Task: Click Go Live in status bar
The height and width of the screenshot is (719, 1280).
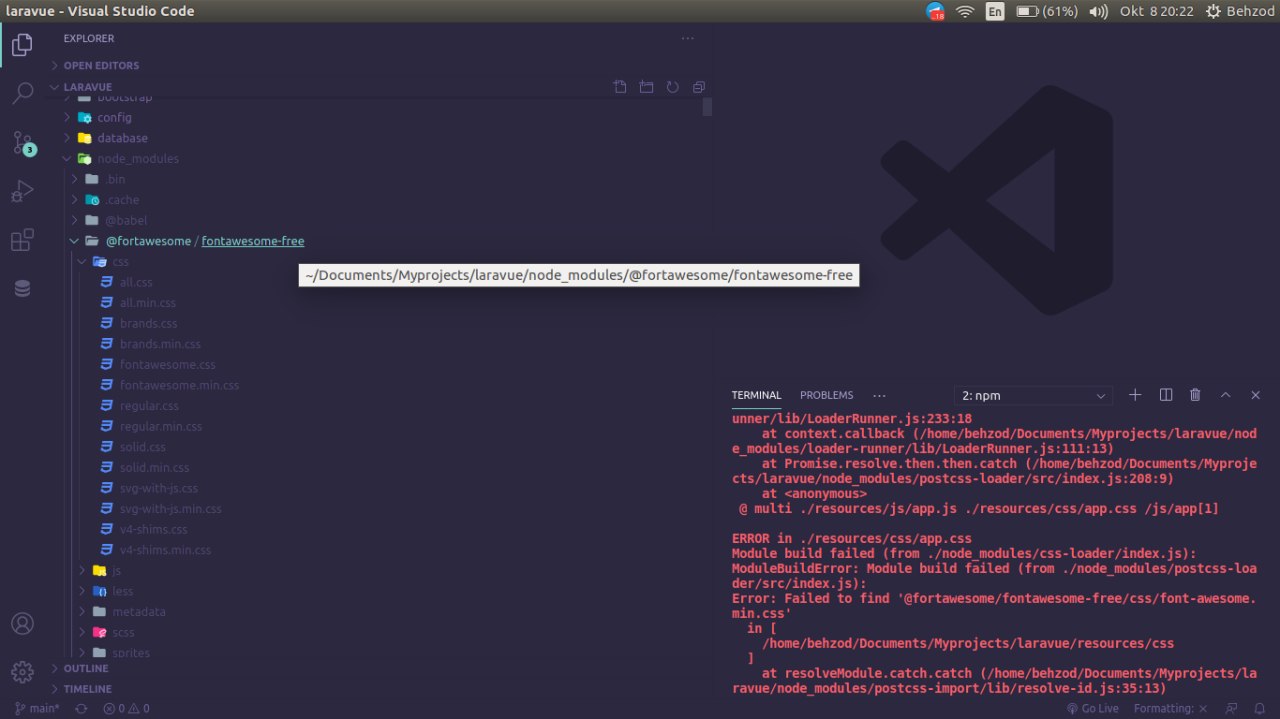Action: click(x=1092, y=708)
